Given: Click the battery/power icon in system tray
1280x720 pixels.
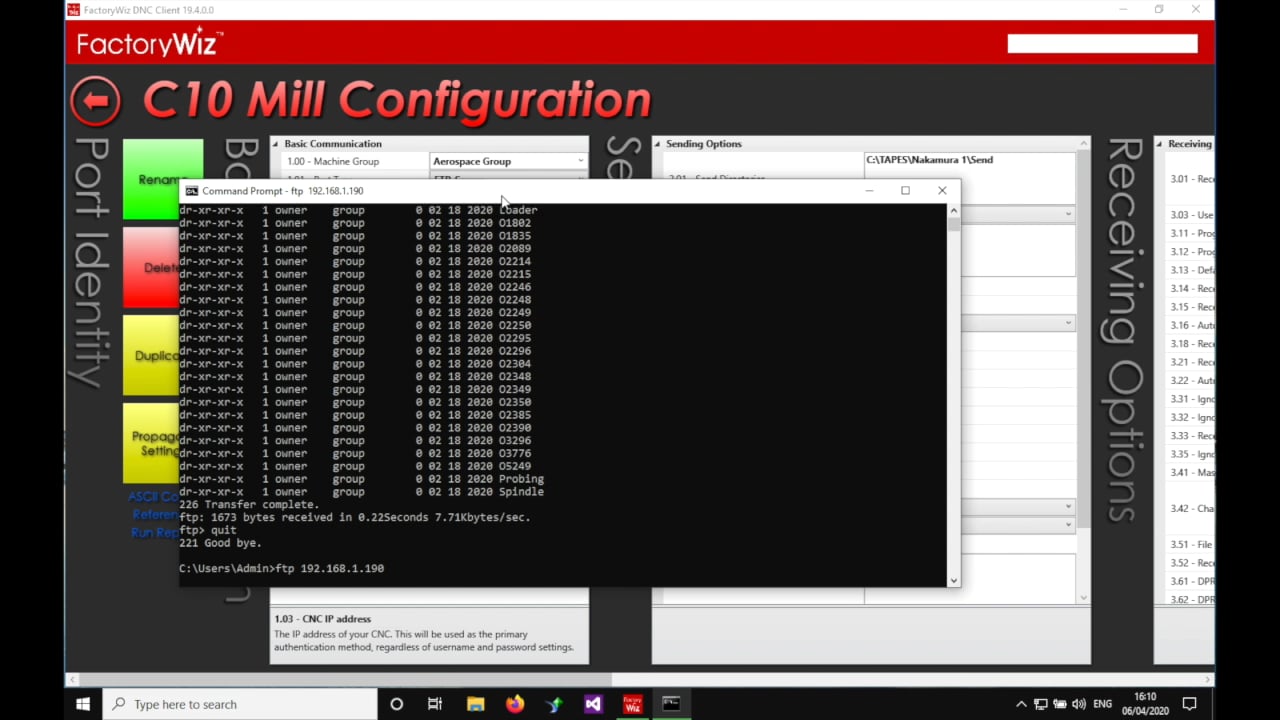Looking at the screenshot, I should pos(1060,704).
